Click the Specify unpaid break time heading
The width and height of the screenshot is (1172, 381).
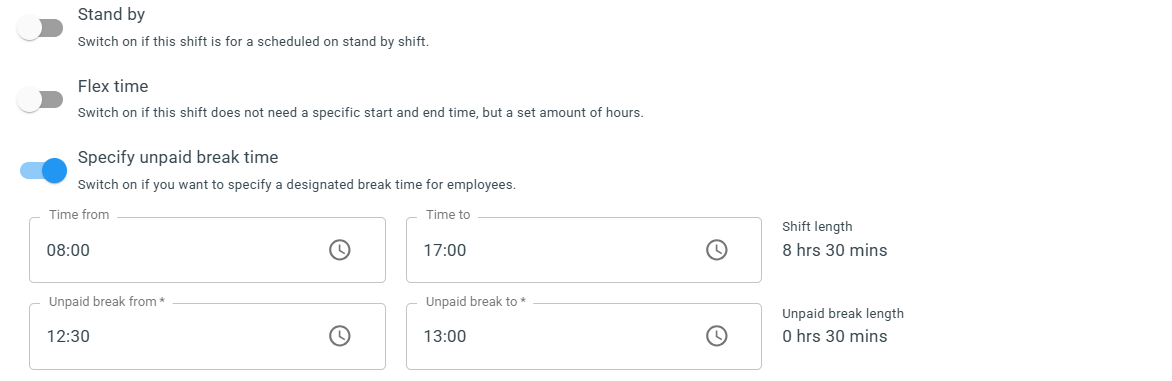tap(178, 158)
